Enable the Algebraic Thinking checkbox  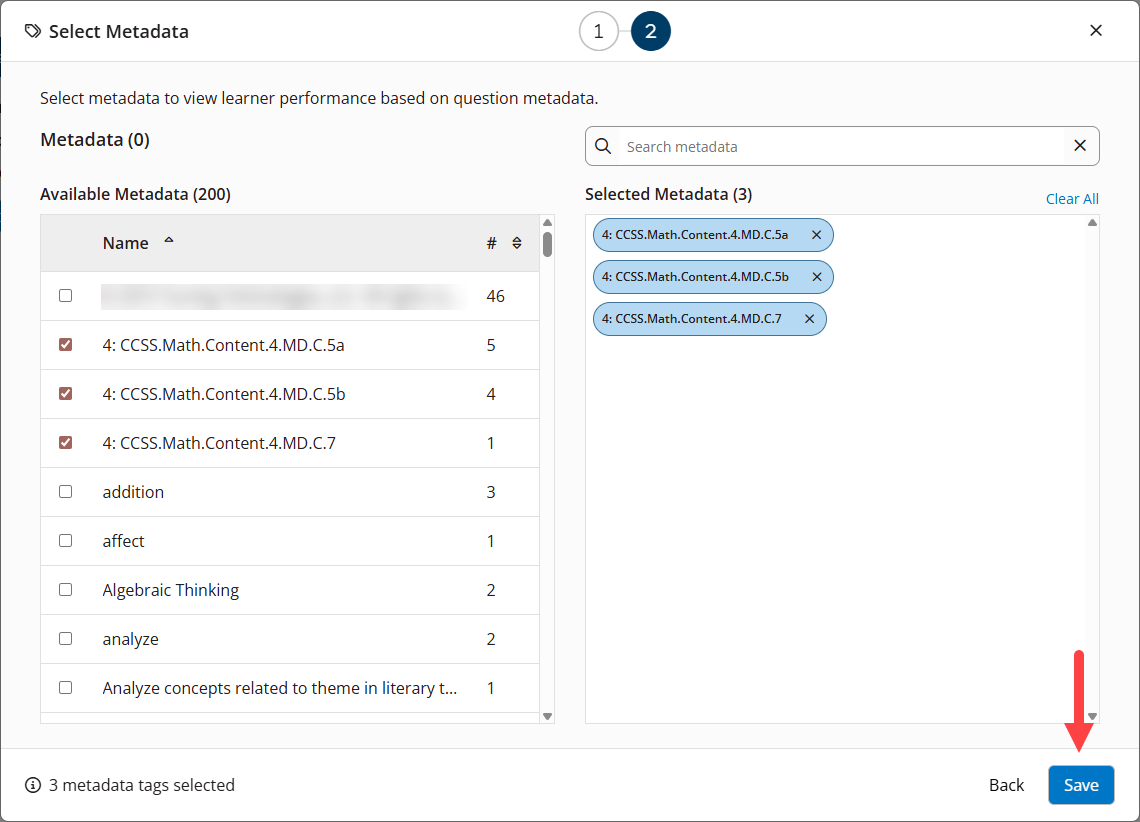click(x=65, y=590)
